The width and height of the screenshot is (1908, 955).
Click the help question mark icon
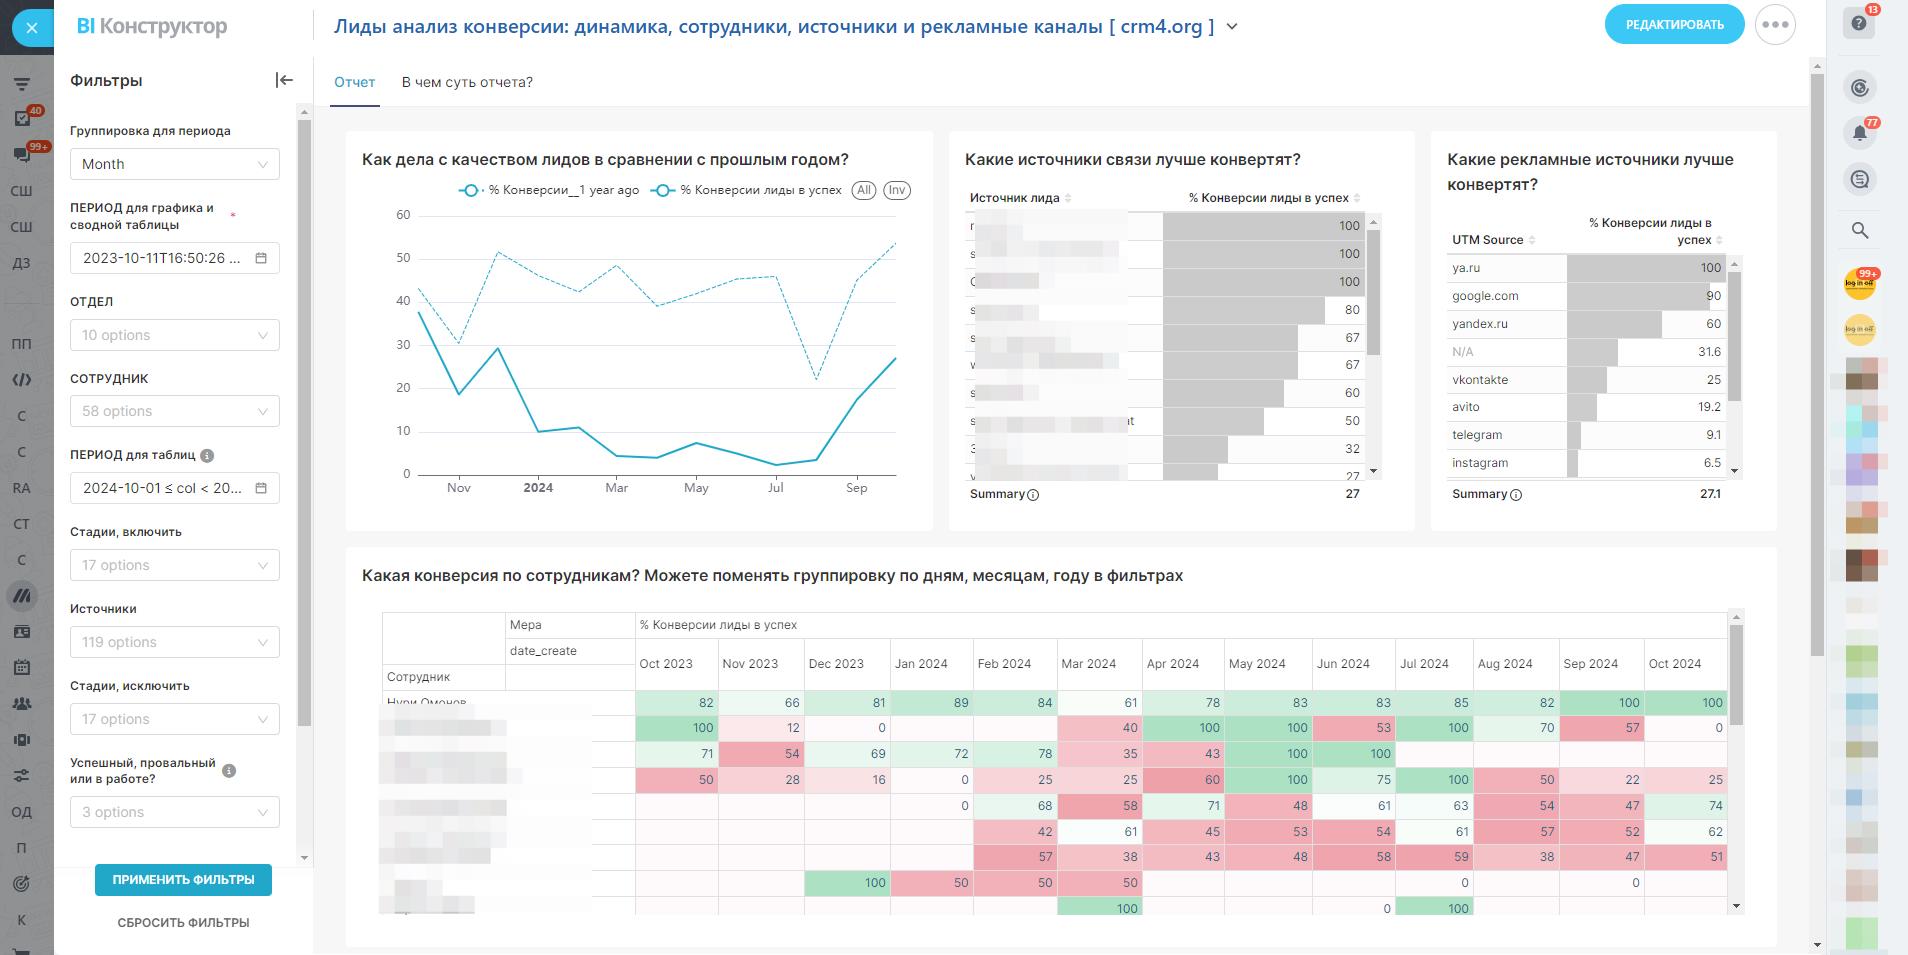pyautogui.click(x=1859, y=23)
